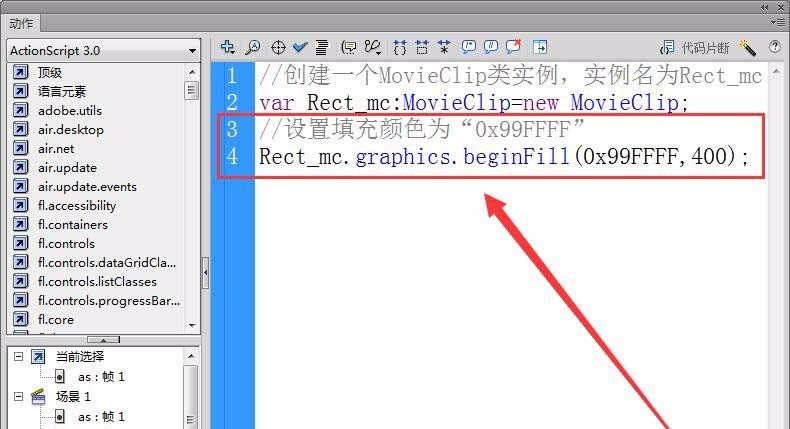Screen dimensions: 790x429
Task: Open the Help question mark icon
Action: [x=775, y=47]
